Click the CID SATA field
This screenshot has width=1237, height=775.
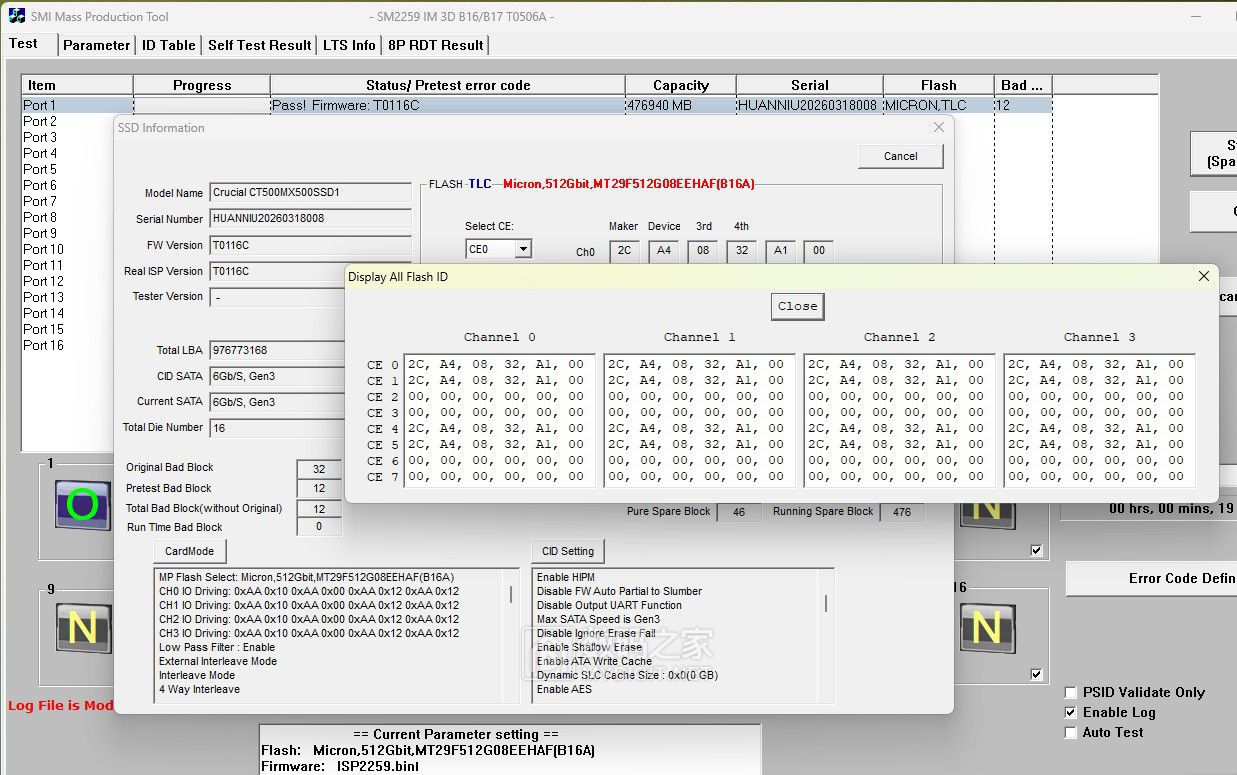[x=277, y=377]
